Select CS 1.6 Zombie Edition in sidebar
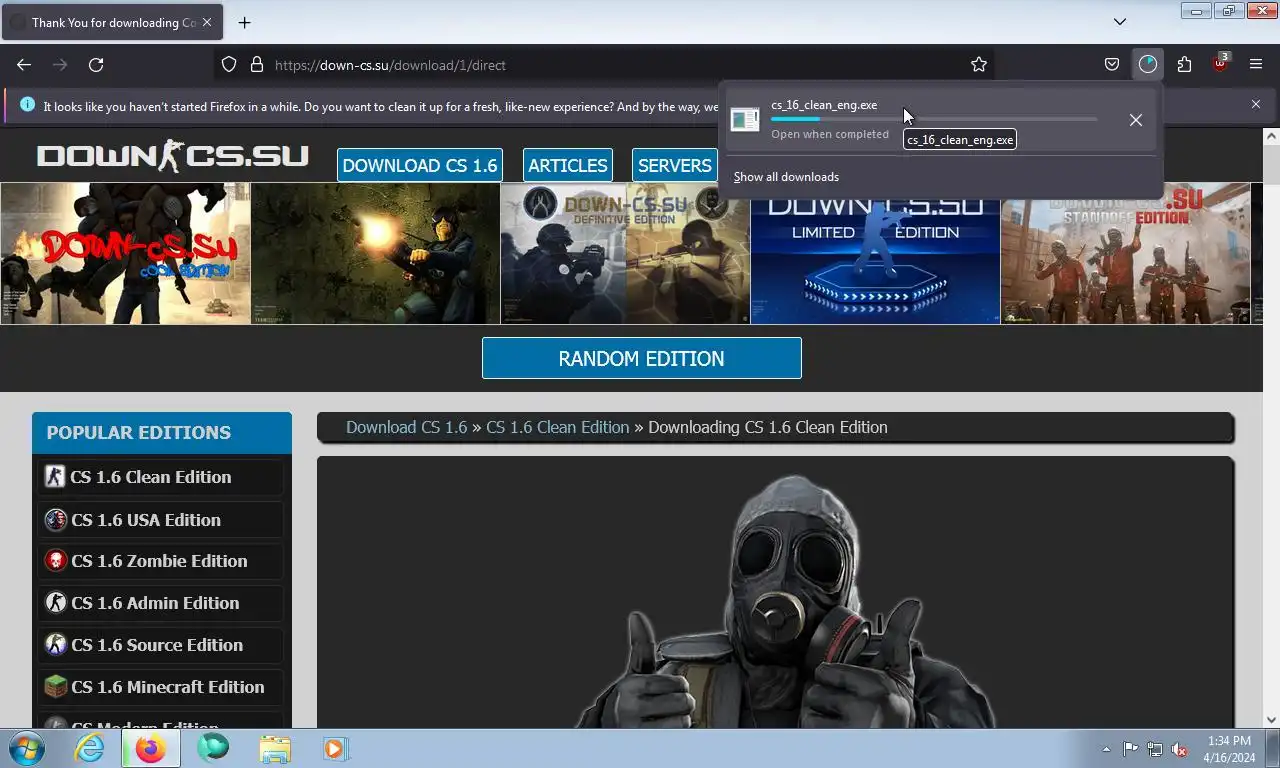 pos(161,561)
